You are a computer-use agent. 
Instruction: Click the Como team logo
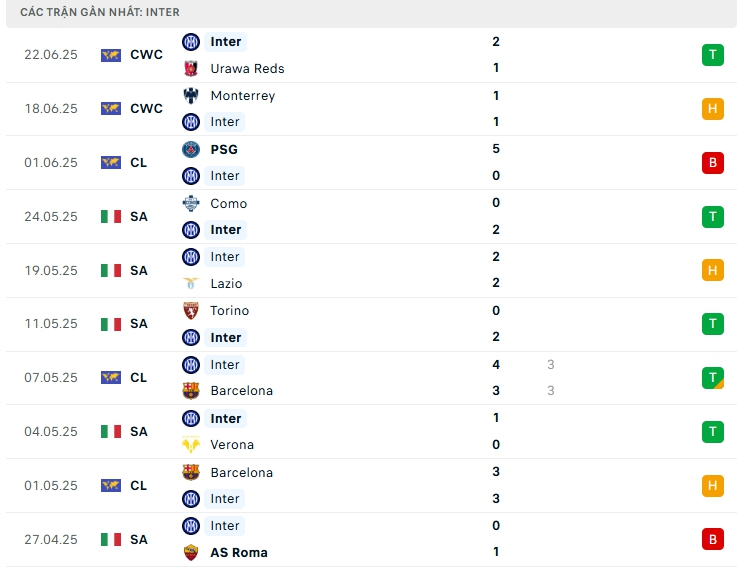coord(191,203)
